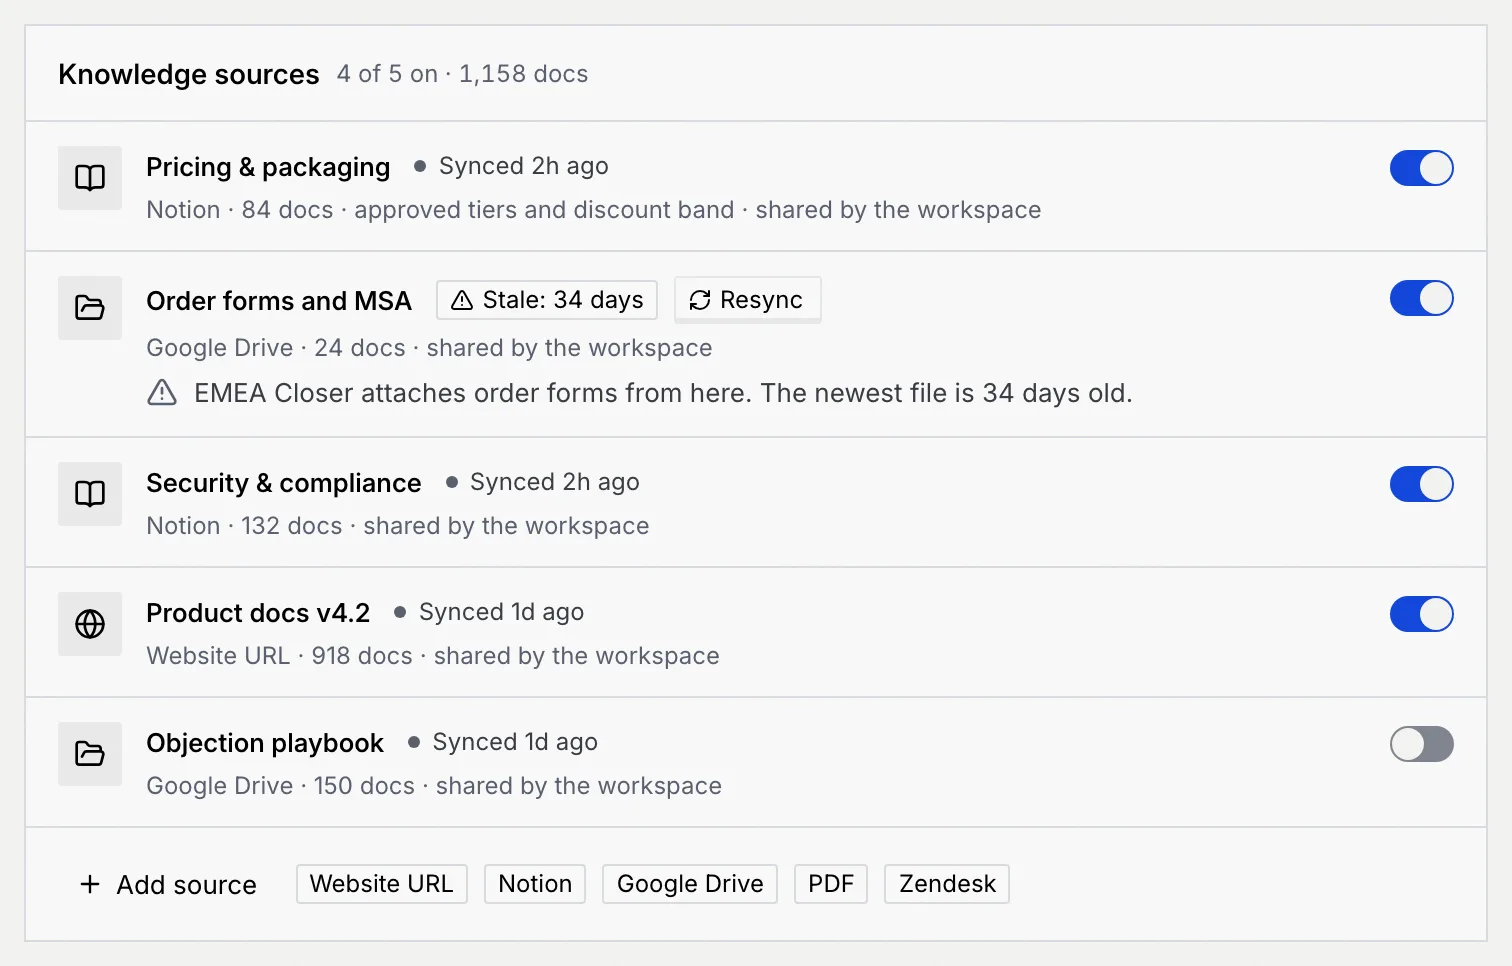Click the EMEA Closer stale warning message

[x=663, y=393]
